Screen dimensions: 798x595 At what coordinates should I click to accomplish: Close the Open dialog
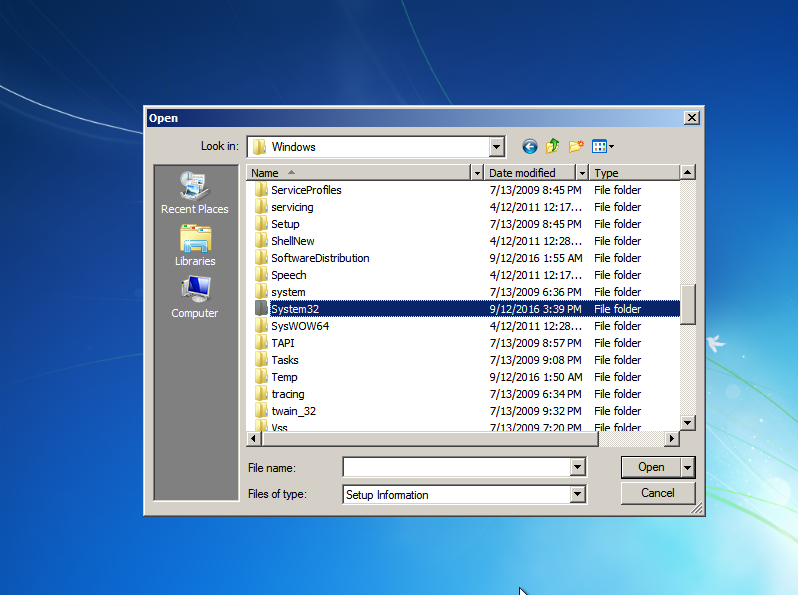click(692, 118)
